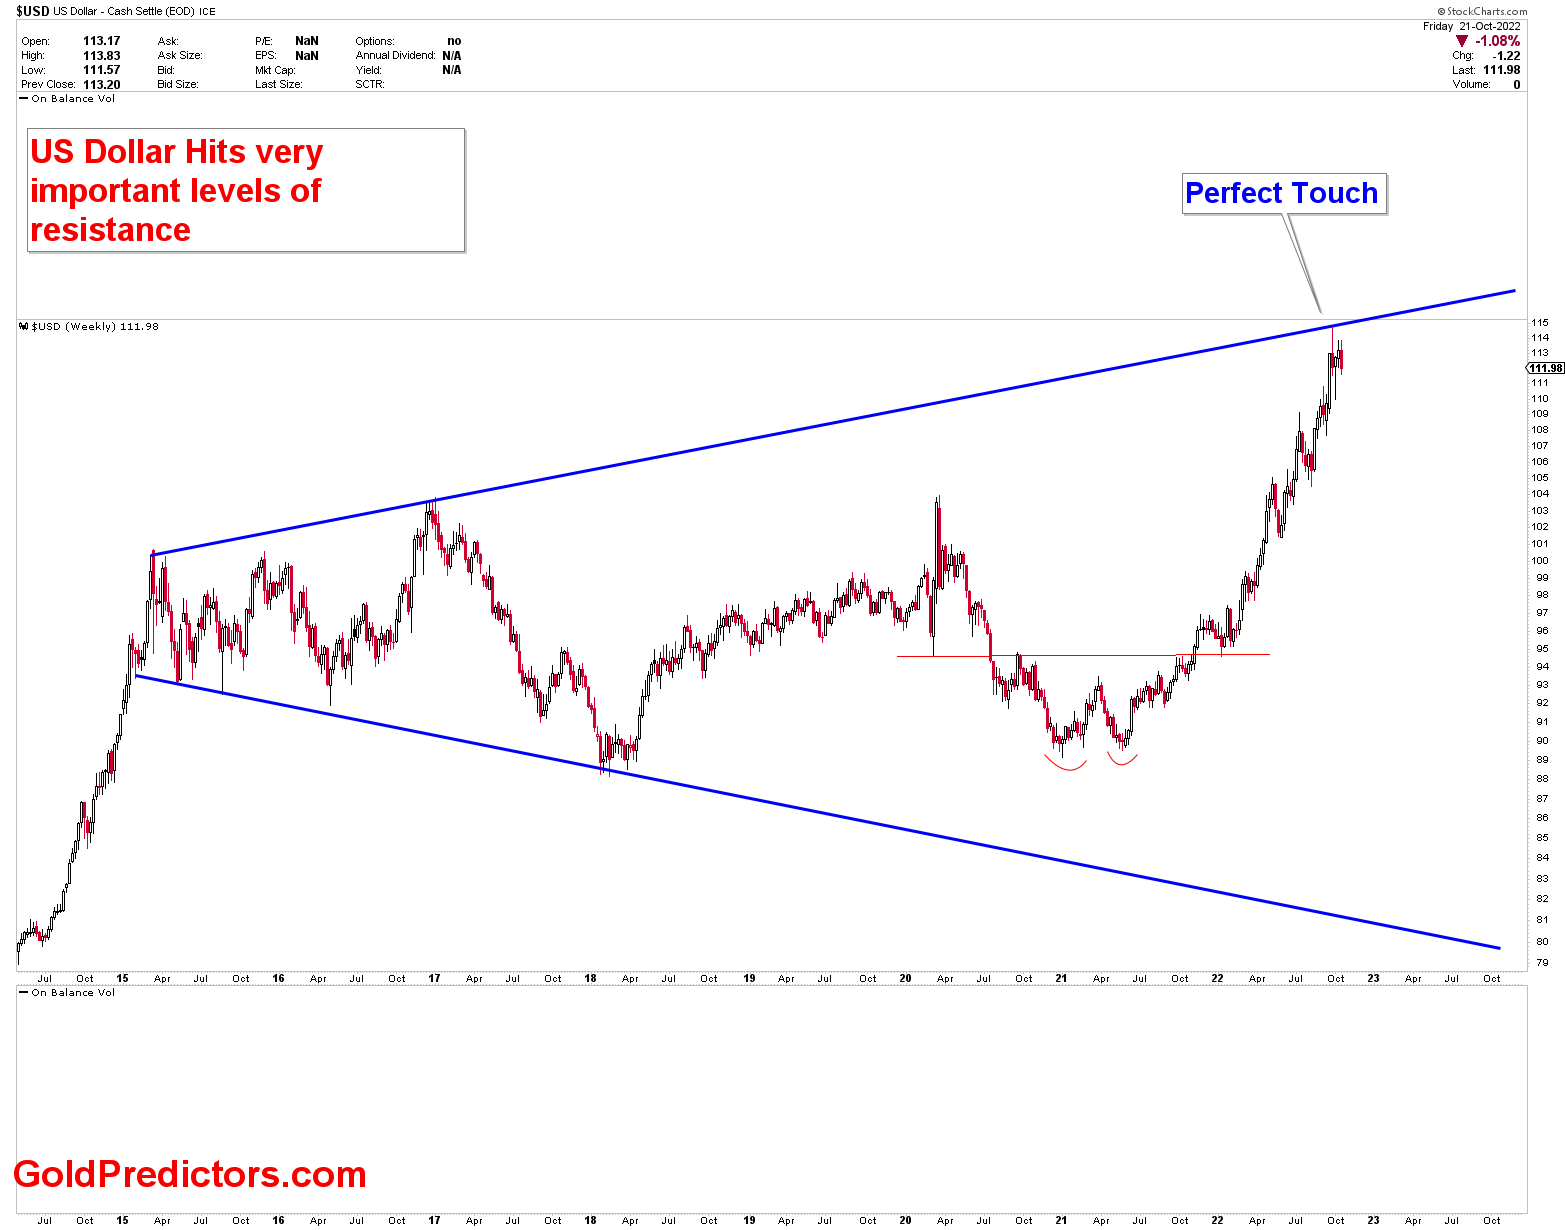Click the Open value 113.17
The height and width of the screenshot is (1230, 1565).
click(x=101, y=41)
